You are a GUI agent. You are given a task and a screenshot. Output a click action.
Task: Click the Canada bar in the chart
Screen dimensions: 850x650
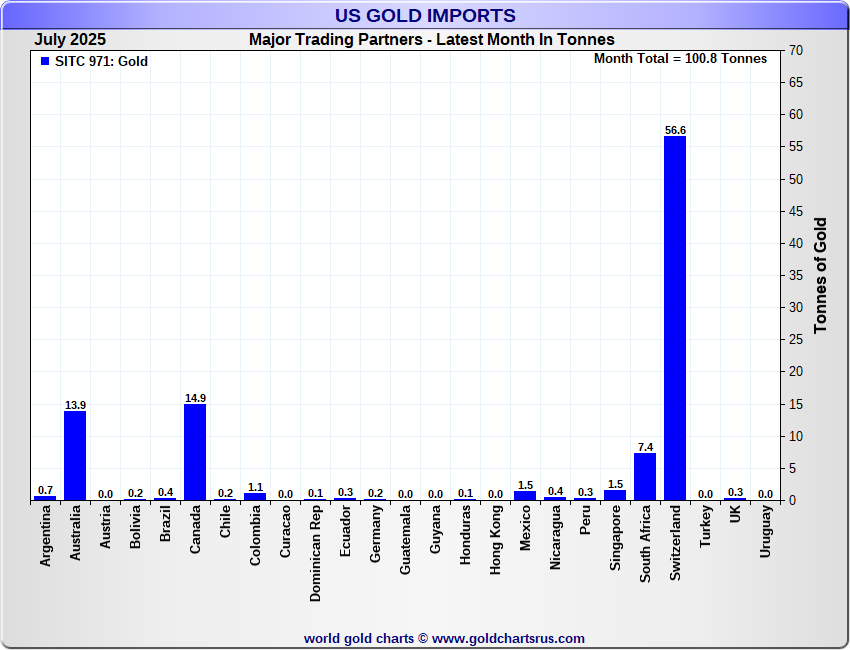coord(195,452)
